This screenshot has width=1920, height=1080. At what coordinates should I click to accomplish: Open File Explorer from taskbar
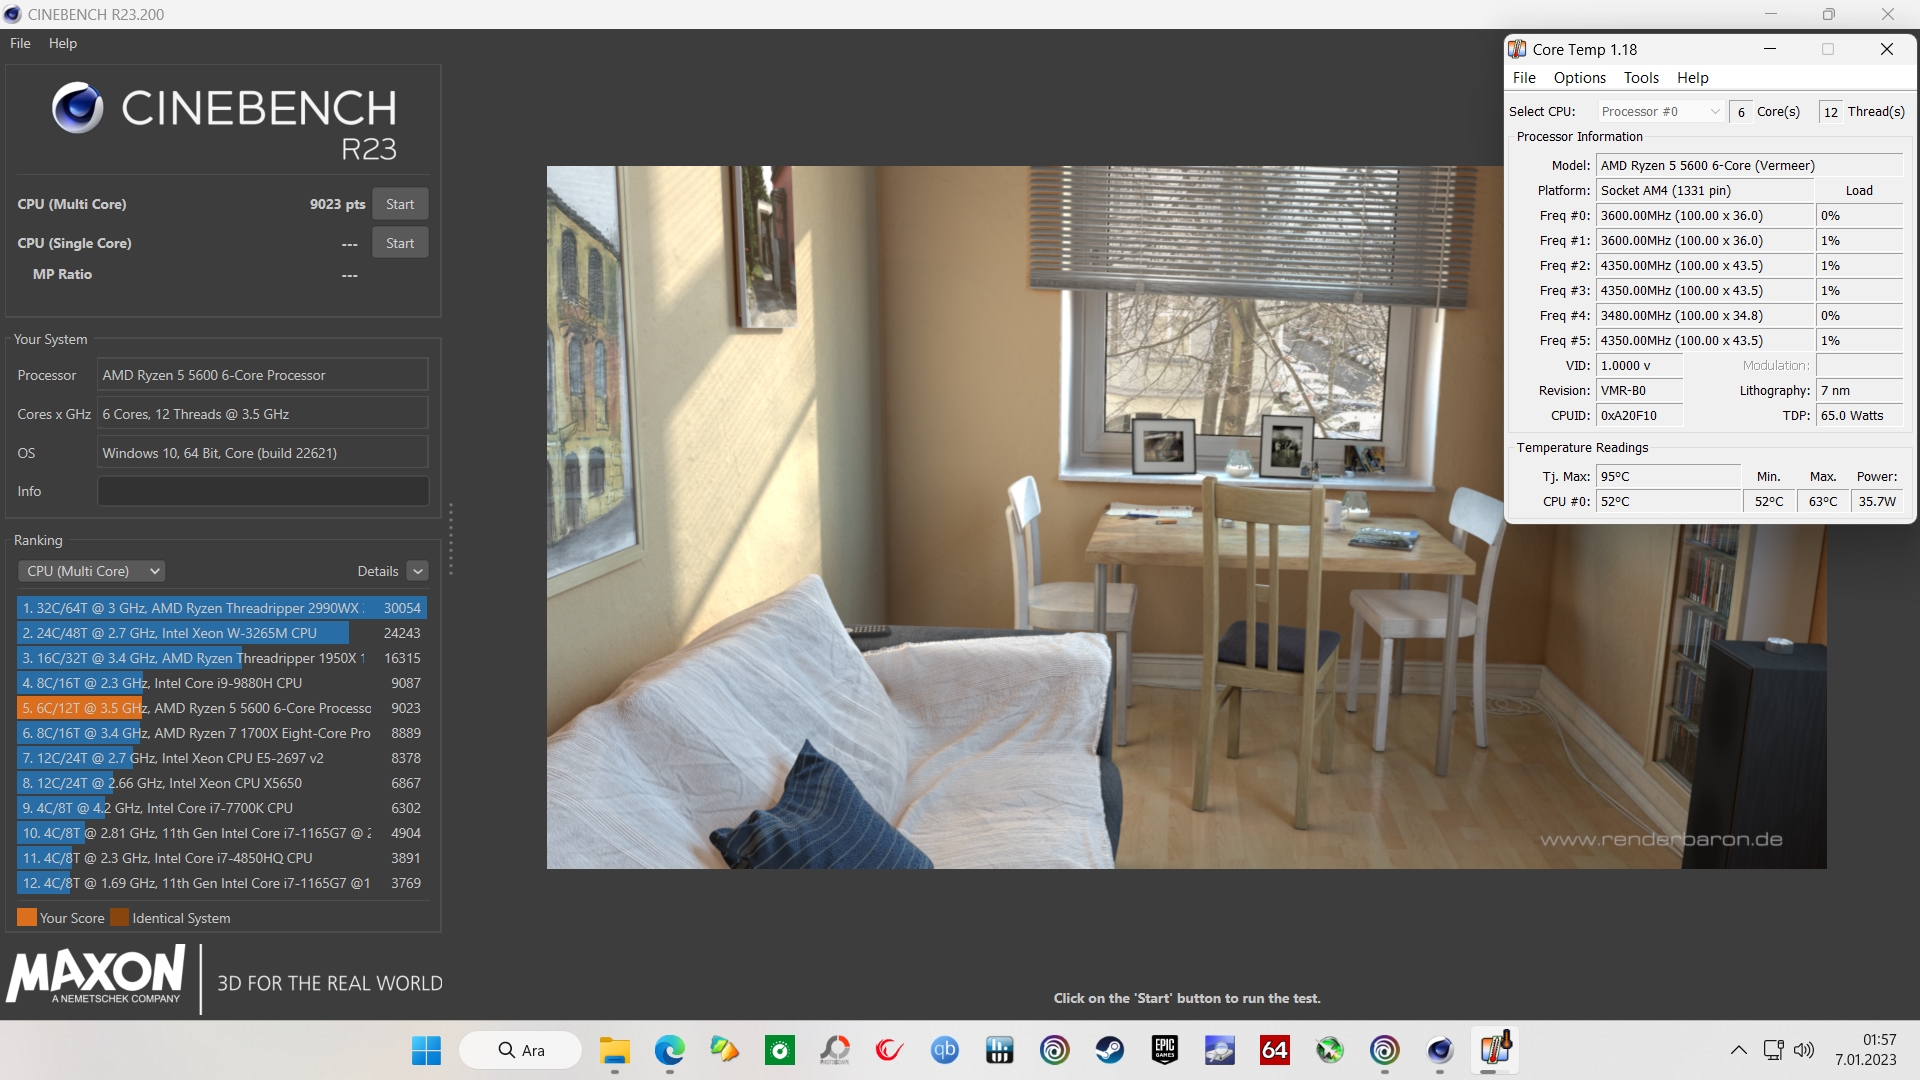tap(614, 1050)
